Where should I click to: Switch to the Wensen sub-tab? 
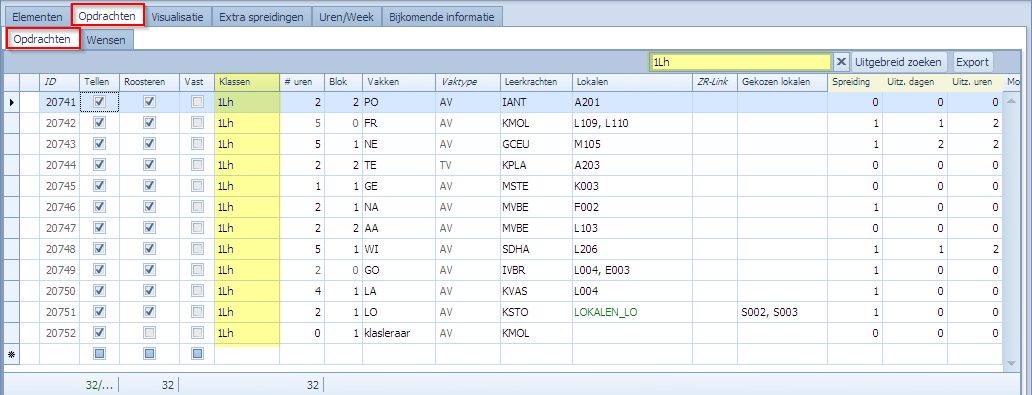click(x=107, y=40)
